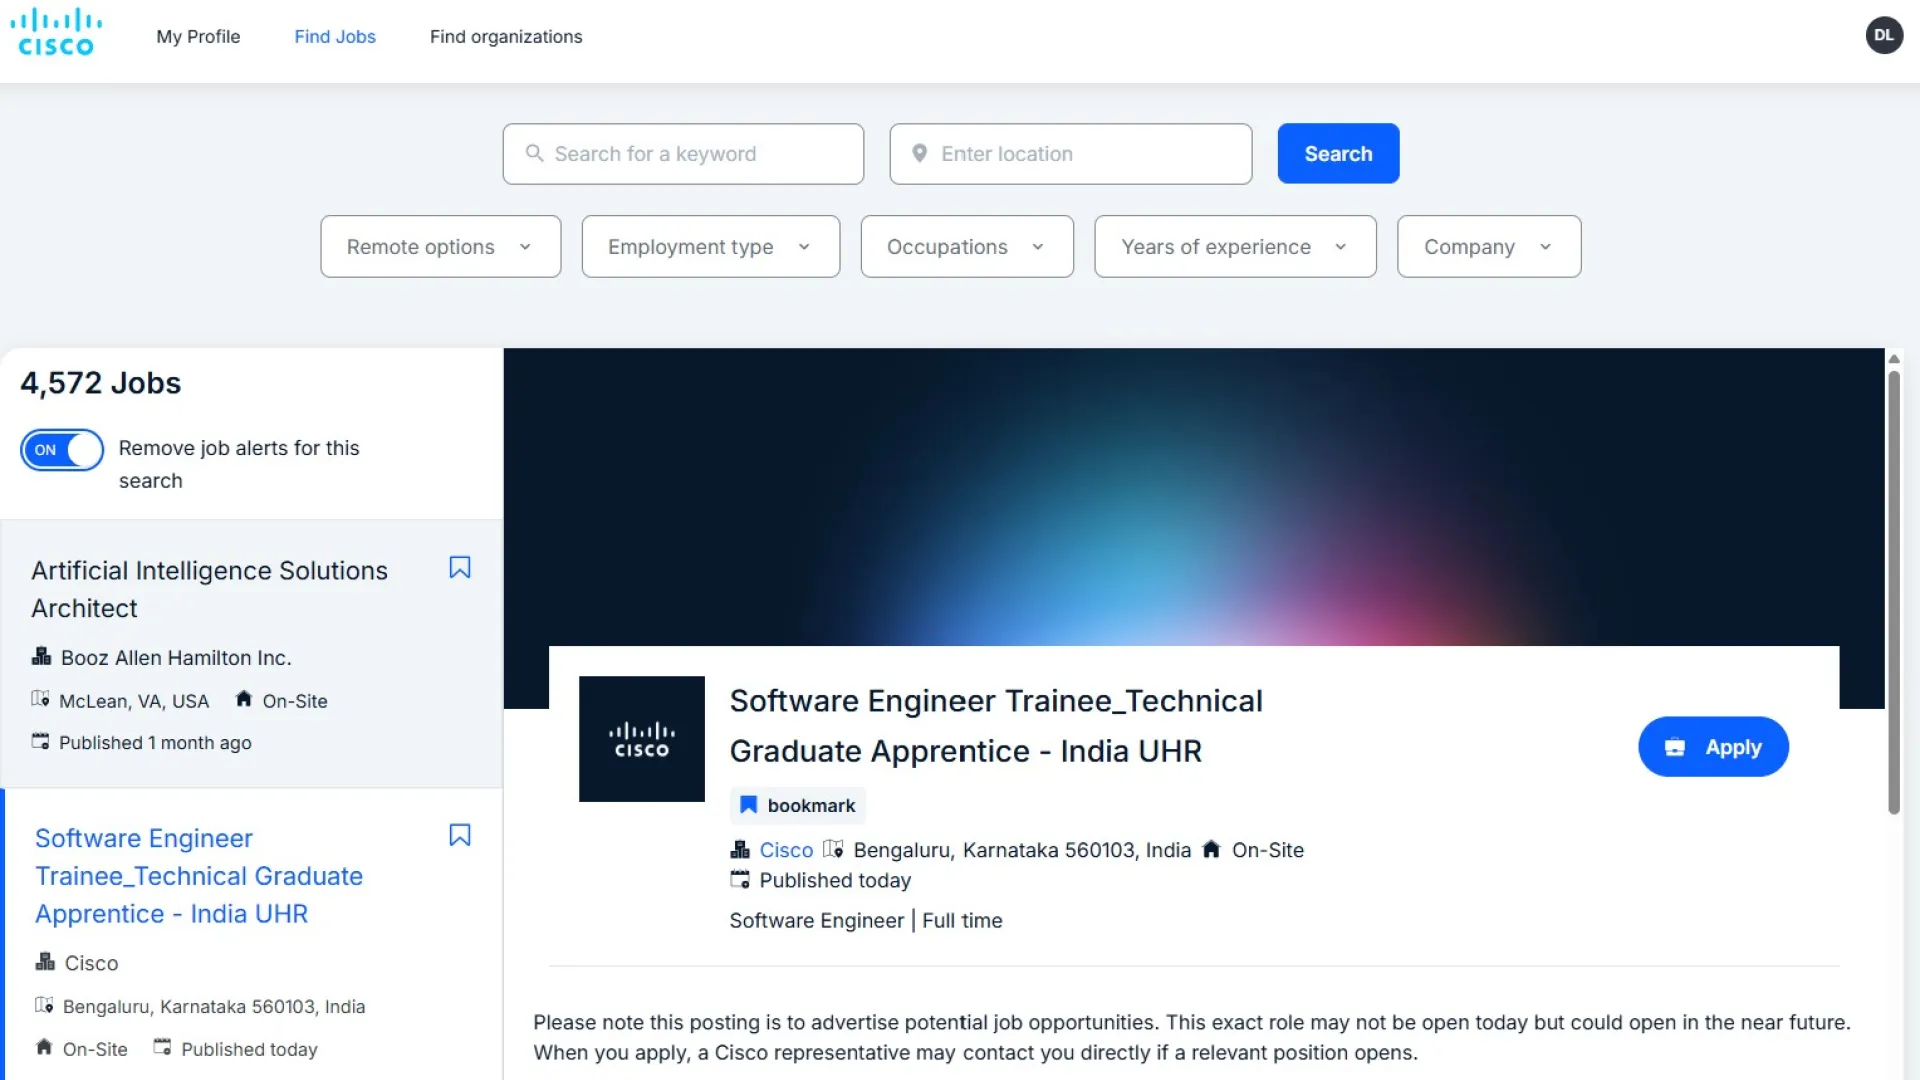The image size is (1920, 1080).
Task: Click the calendar icon beside Published today in job card
Action: coord(162,1047)
